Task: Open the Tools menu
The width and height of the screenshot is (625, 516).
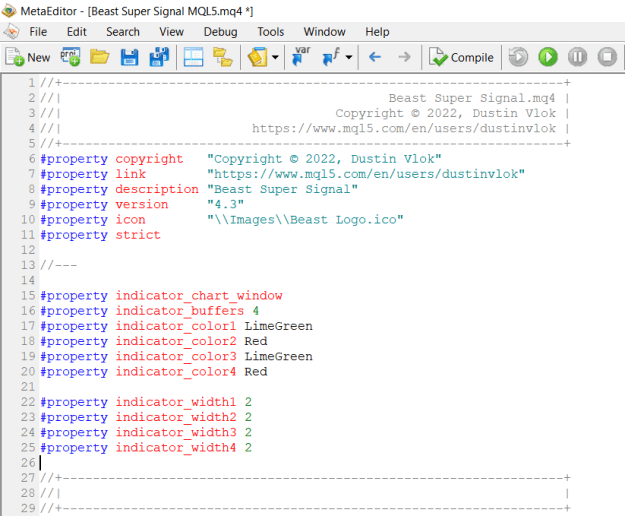Action: [271, 32]
